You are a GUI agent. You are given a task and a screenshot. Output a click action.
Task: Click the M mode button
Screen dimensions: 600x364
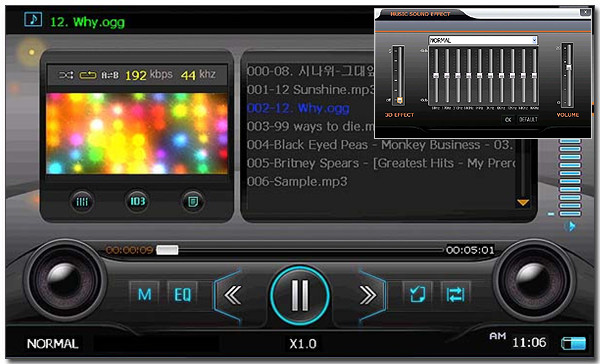click(144, 294)
